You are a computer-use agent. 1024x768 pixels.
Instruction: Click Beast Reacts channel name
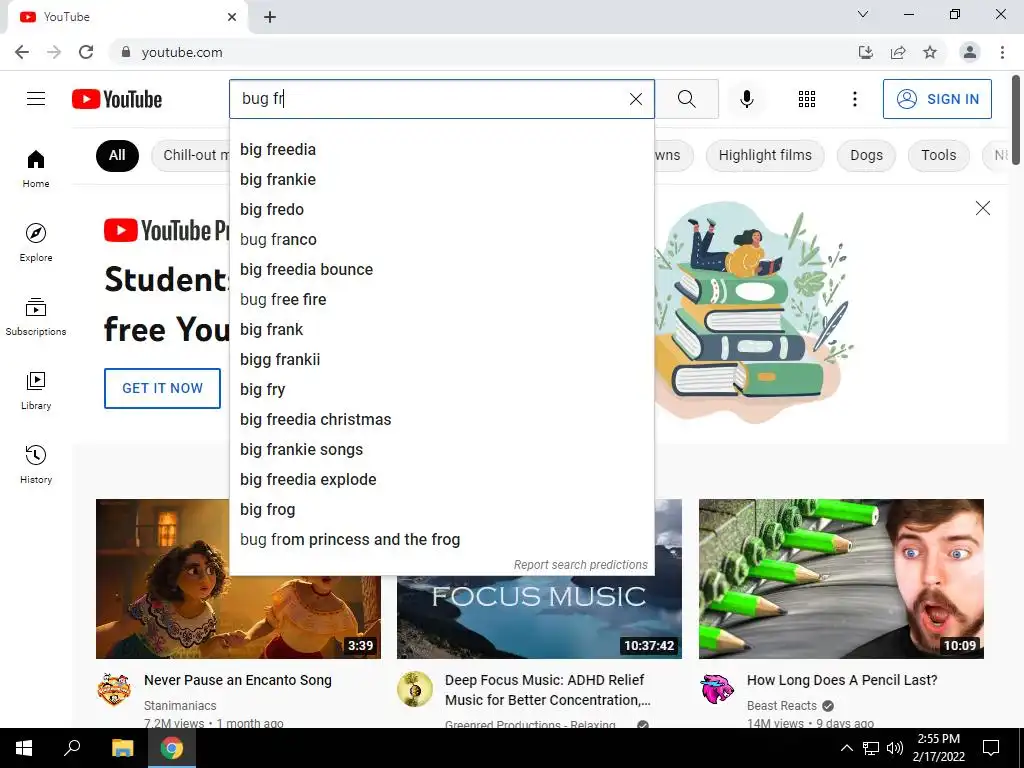tap(782, 706)
